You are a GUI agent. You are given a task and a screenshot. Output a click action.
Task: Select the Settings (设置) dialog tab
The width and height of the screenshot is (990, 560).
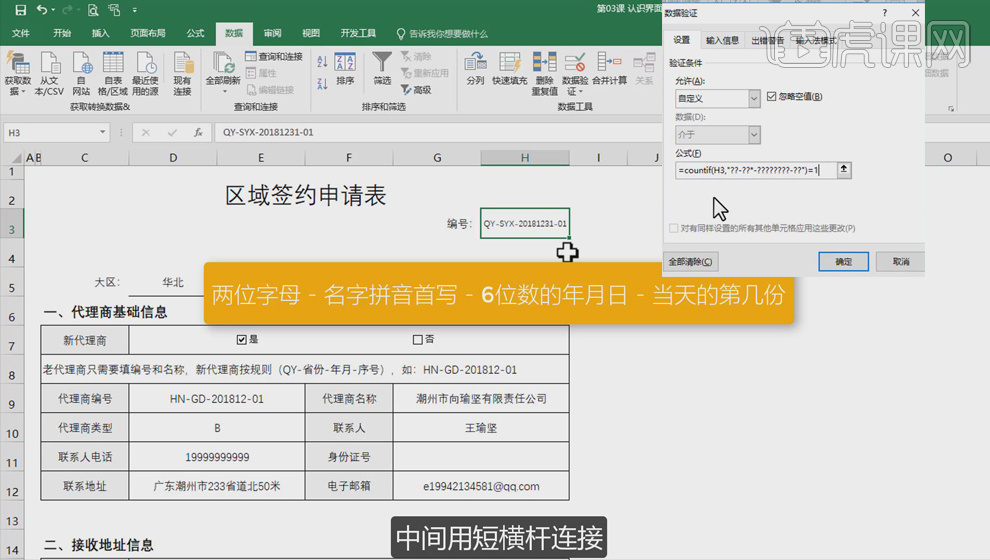tap(681, 40)
